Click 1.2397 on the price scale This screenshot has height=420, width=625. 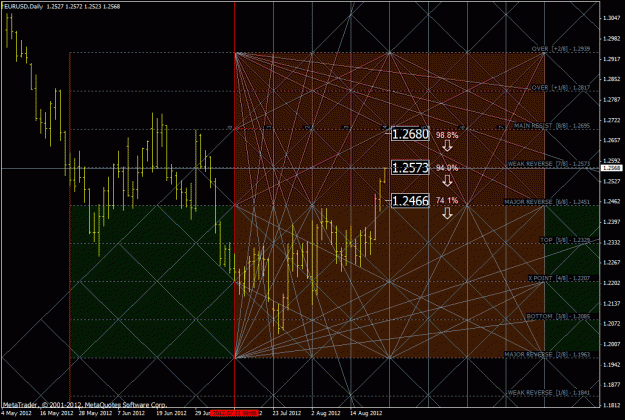click(x=612, y=222)
